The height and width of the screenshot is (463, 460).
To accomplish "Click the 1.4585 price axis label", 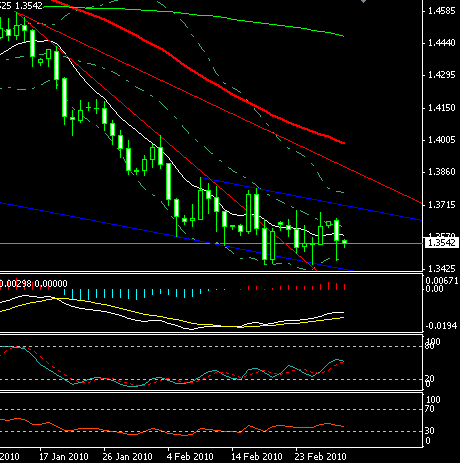I will pyautogui.click(x=441, y=11).
